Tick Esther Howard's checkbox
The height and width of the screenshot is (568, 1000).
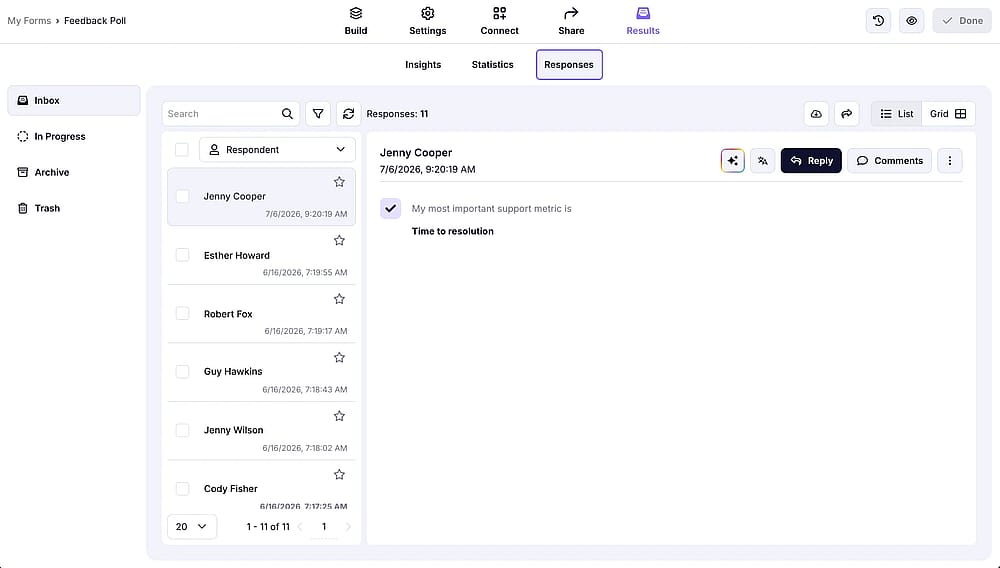[182, 255]
